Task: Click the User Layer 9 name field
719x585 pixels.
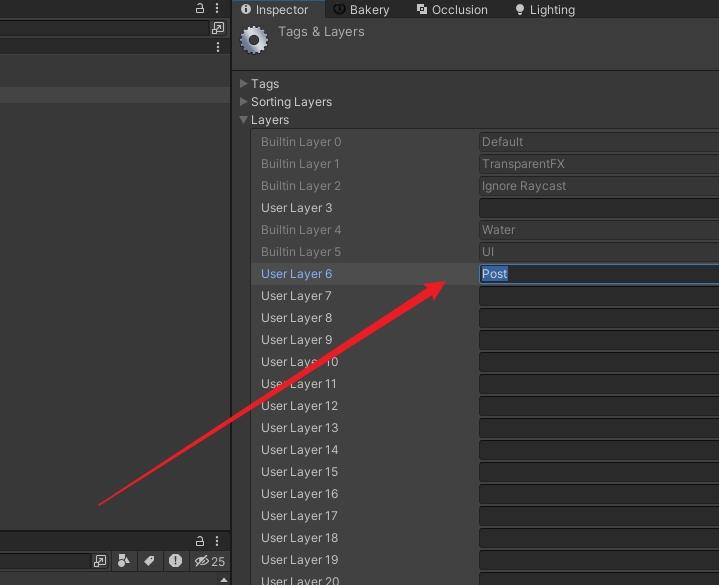Action: [599, 340]
